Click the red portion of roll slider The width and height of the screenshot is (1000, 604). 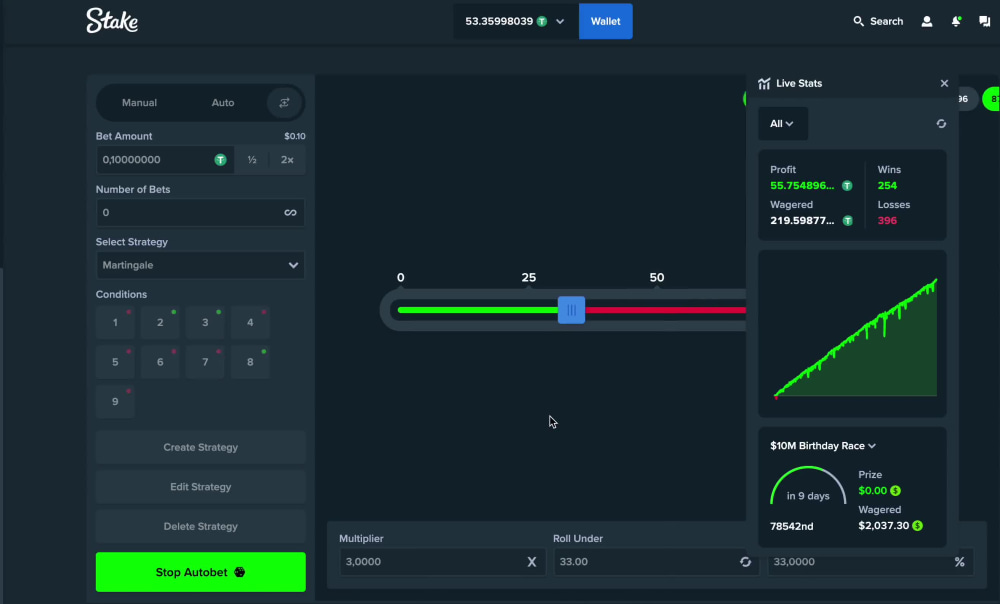665,310
